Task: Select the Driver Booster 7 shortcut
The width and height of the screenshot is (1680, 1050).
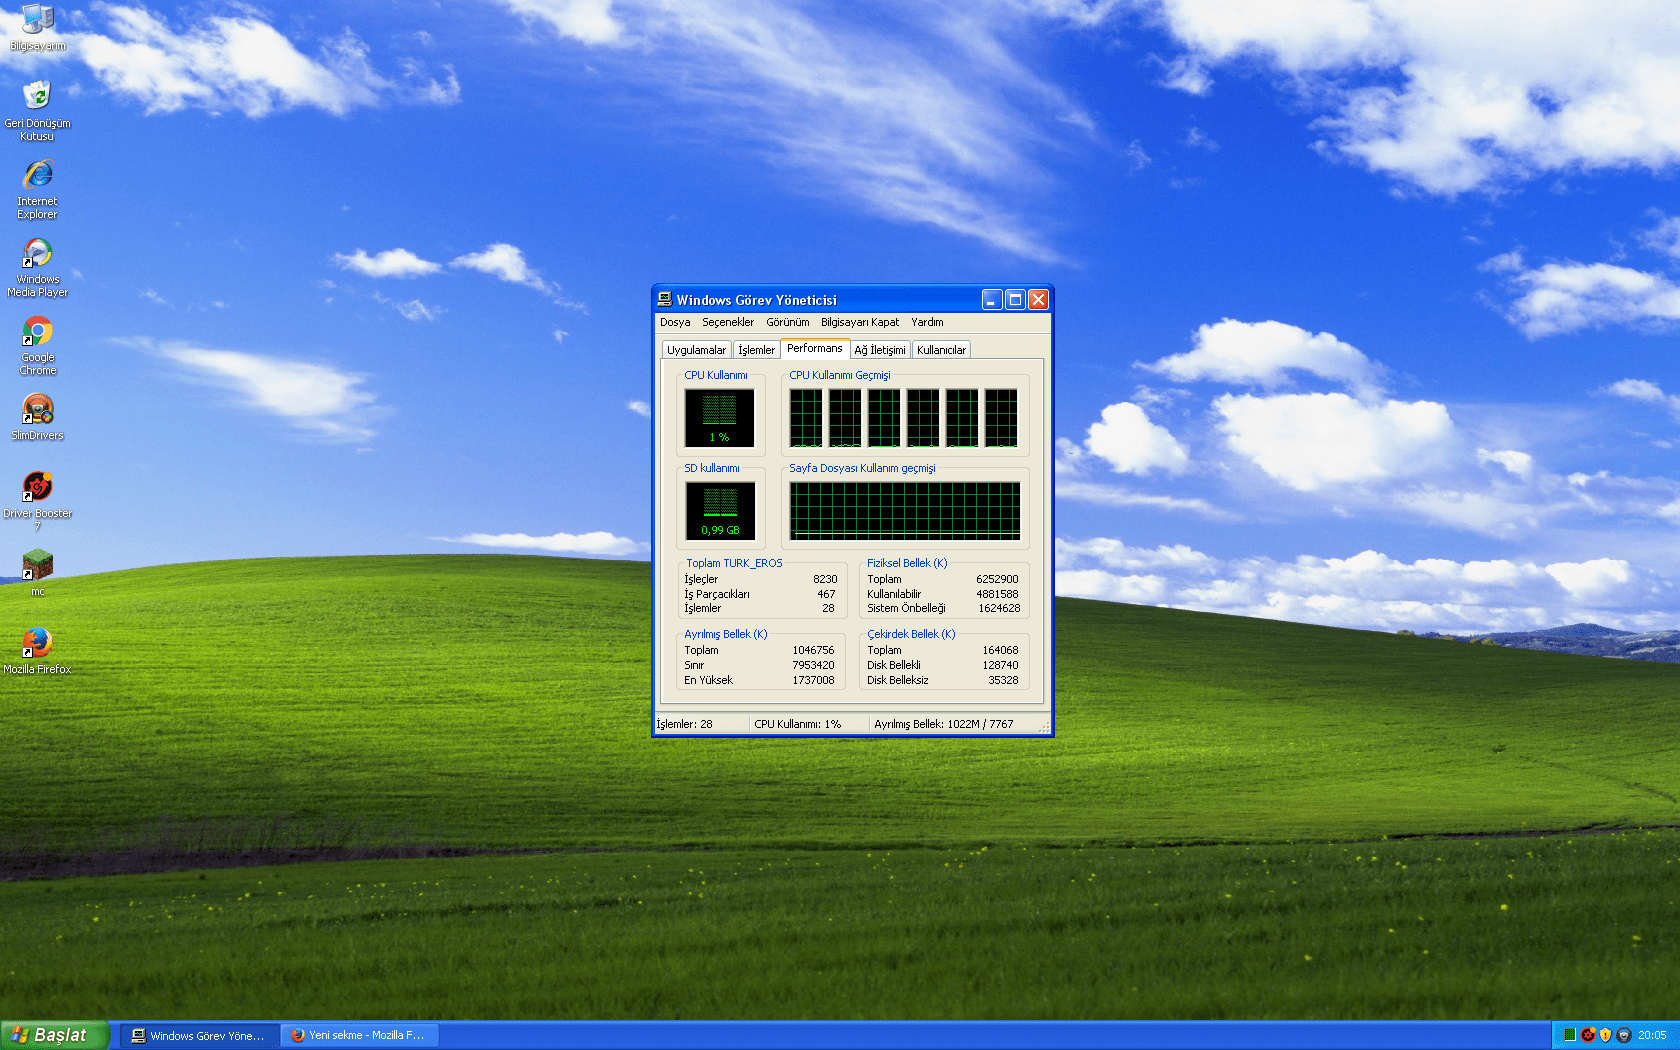Action: click(x=37, y=501)
